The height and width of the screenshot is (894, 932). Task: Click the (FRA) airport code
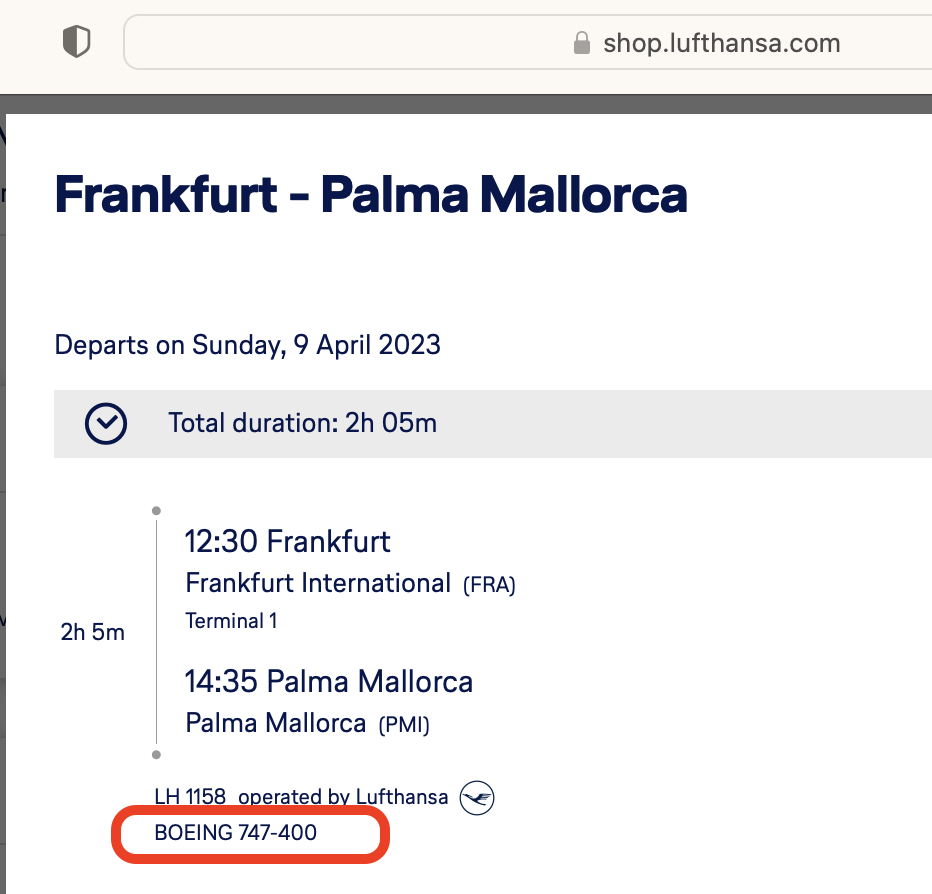(489, 585)
